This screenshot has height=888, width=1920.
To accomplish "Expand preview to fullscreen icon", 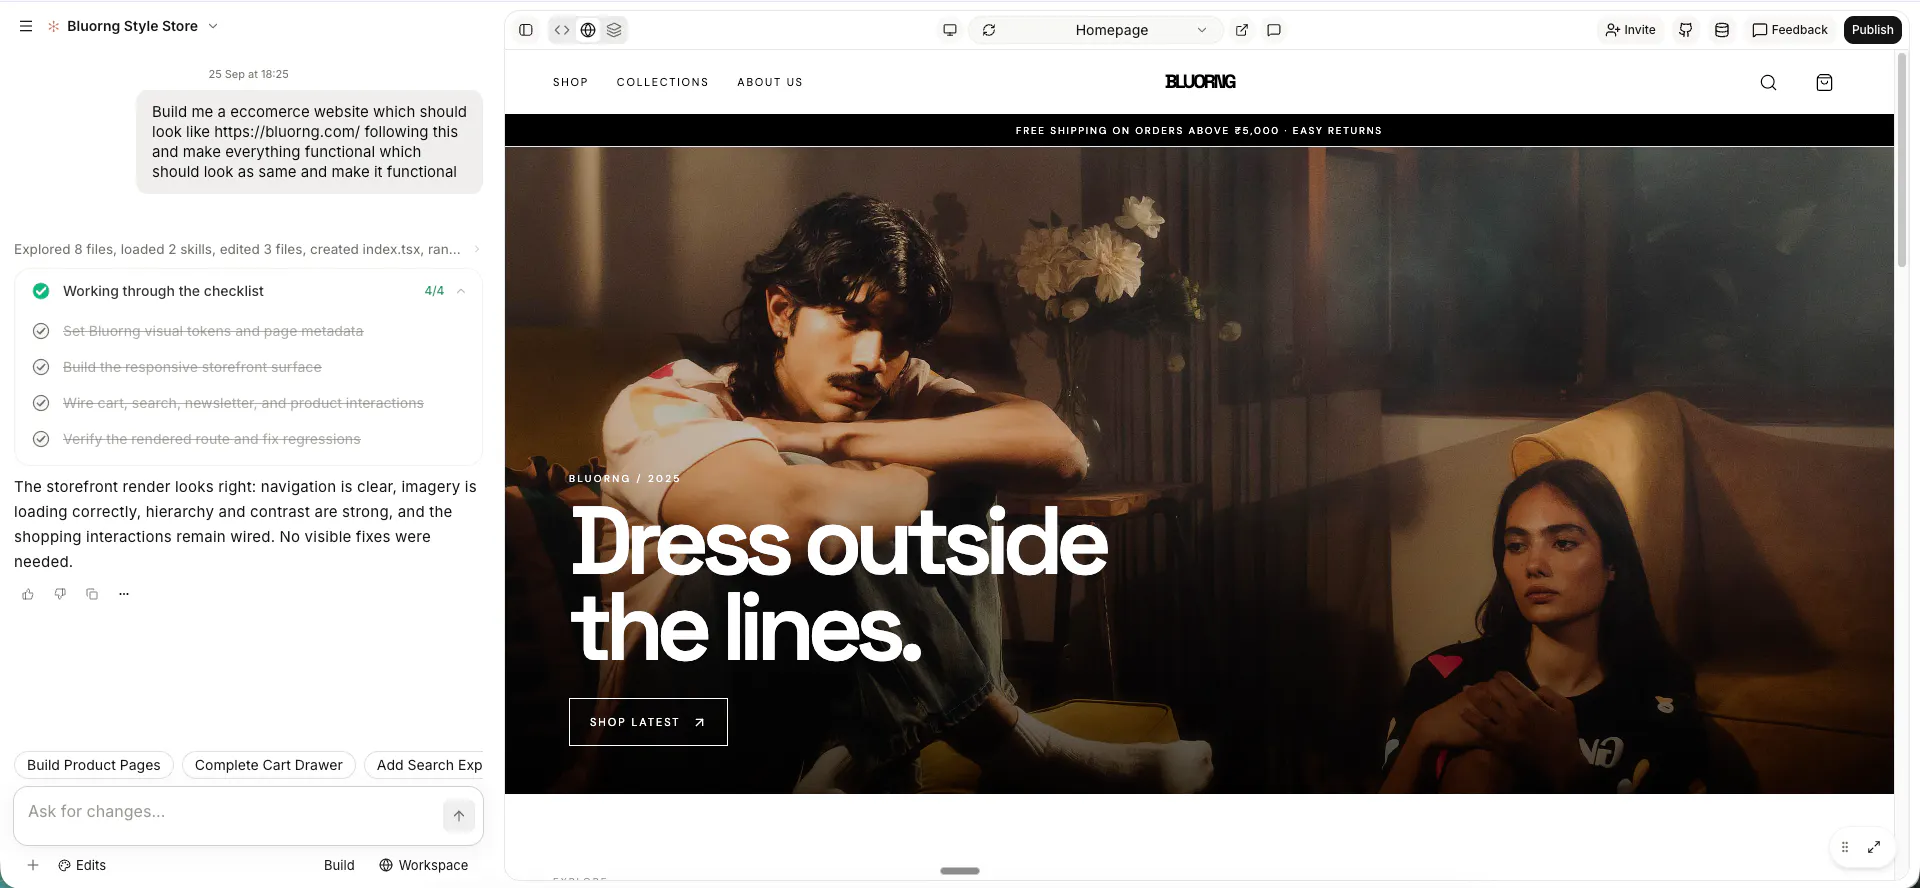I will coord(1874,847).
